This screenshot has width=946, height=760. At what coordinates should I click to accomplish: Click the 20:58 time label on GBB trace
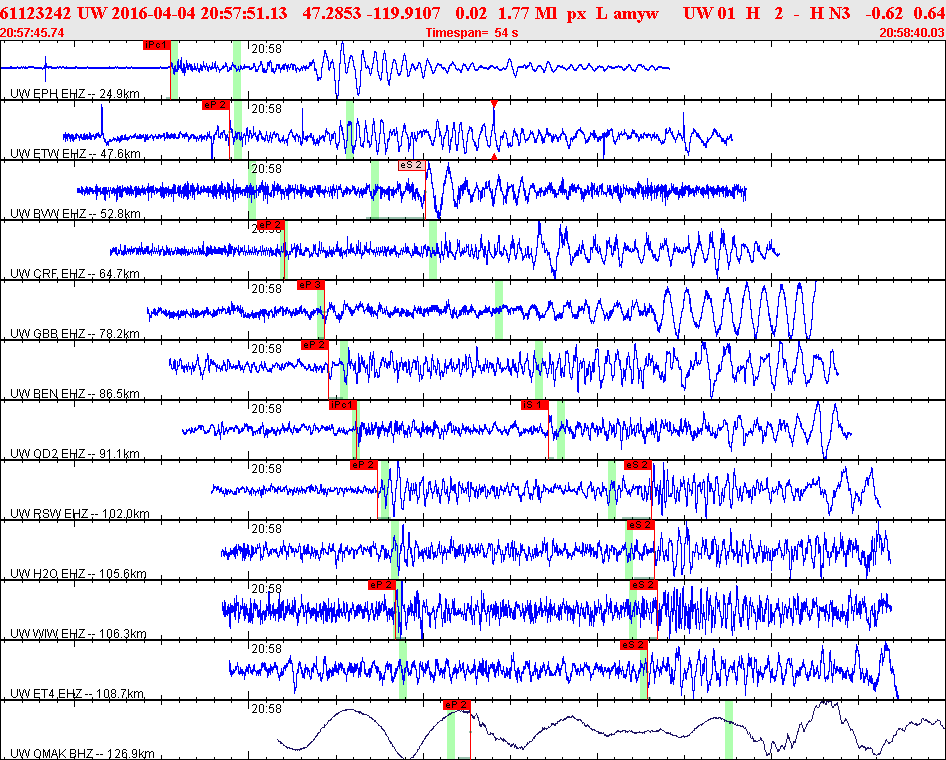point(267,289)
